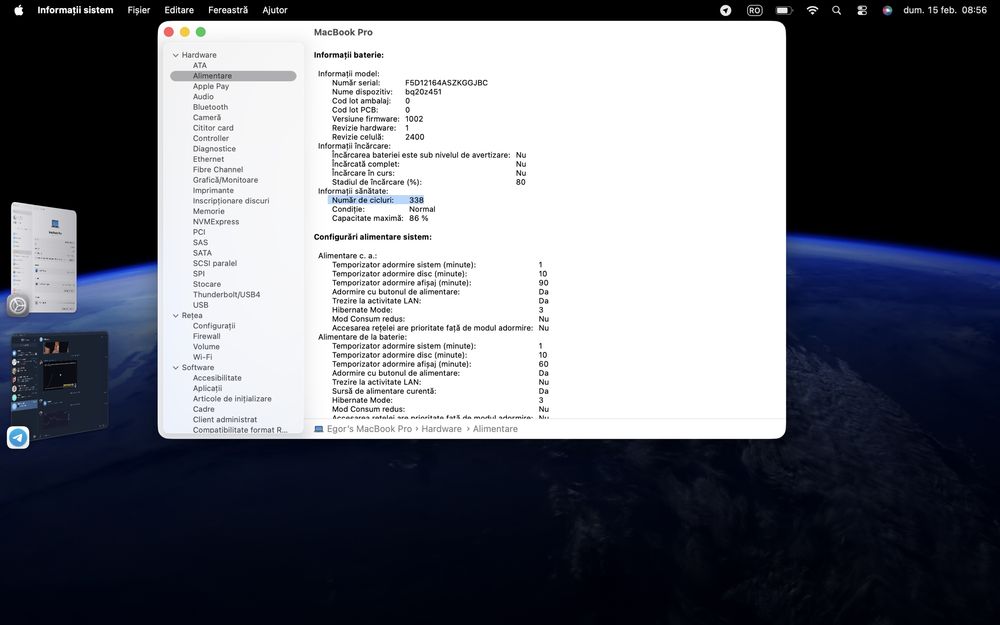The width and height of the screenshot is (1000, 625).
Task: Click Egor's MacBook Pro in path bar
Action: [369, 429]
